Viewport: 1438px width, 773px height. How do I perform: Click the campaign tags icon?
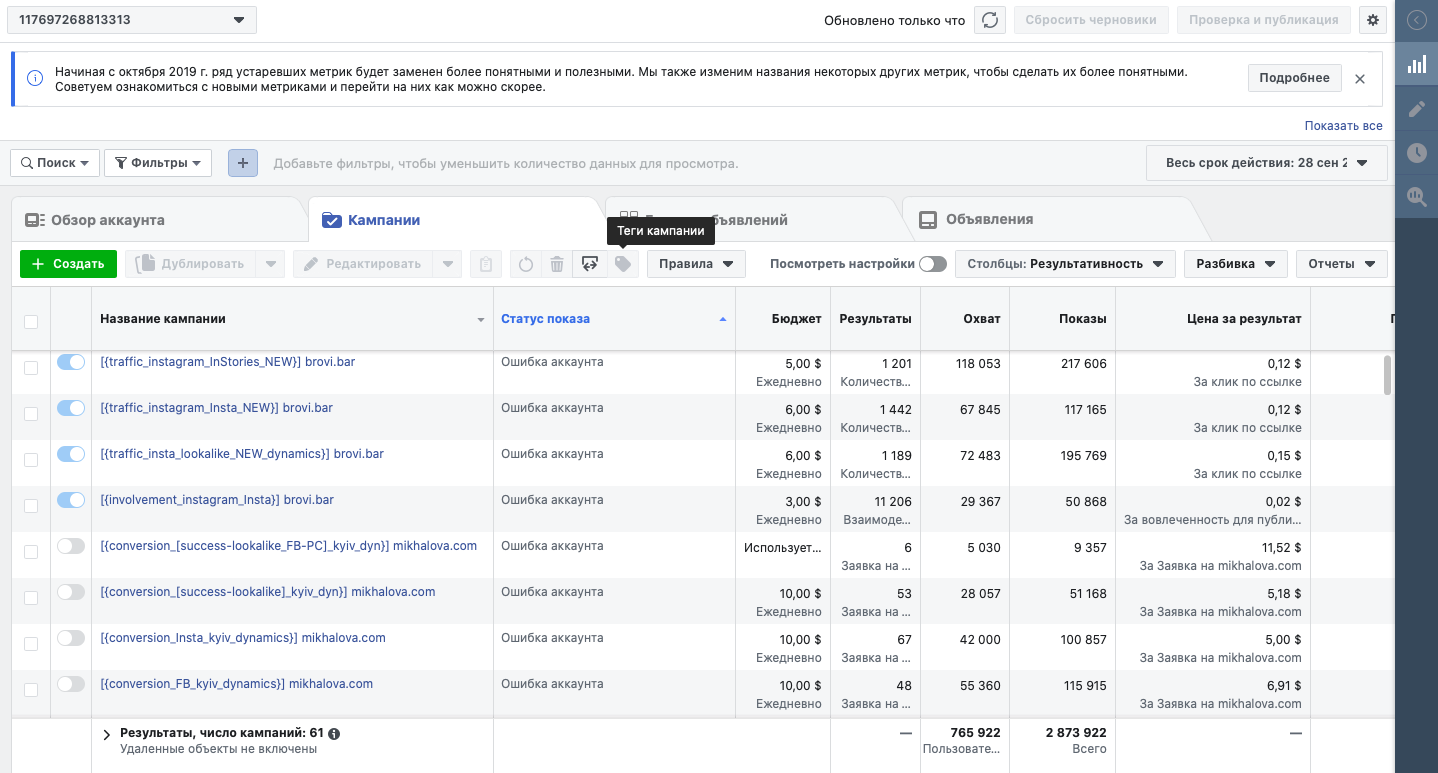(x=623, y=264)
